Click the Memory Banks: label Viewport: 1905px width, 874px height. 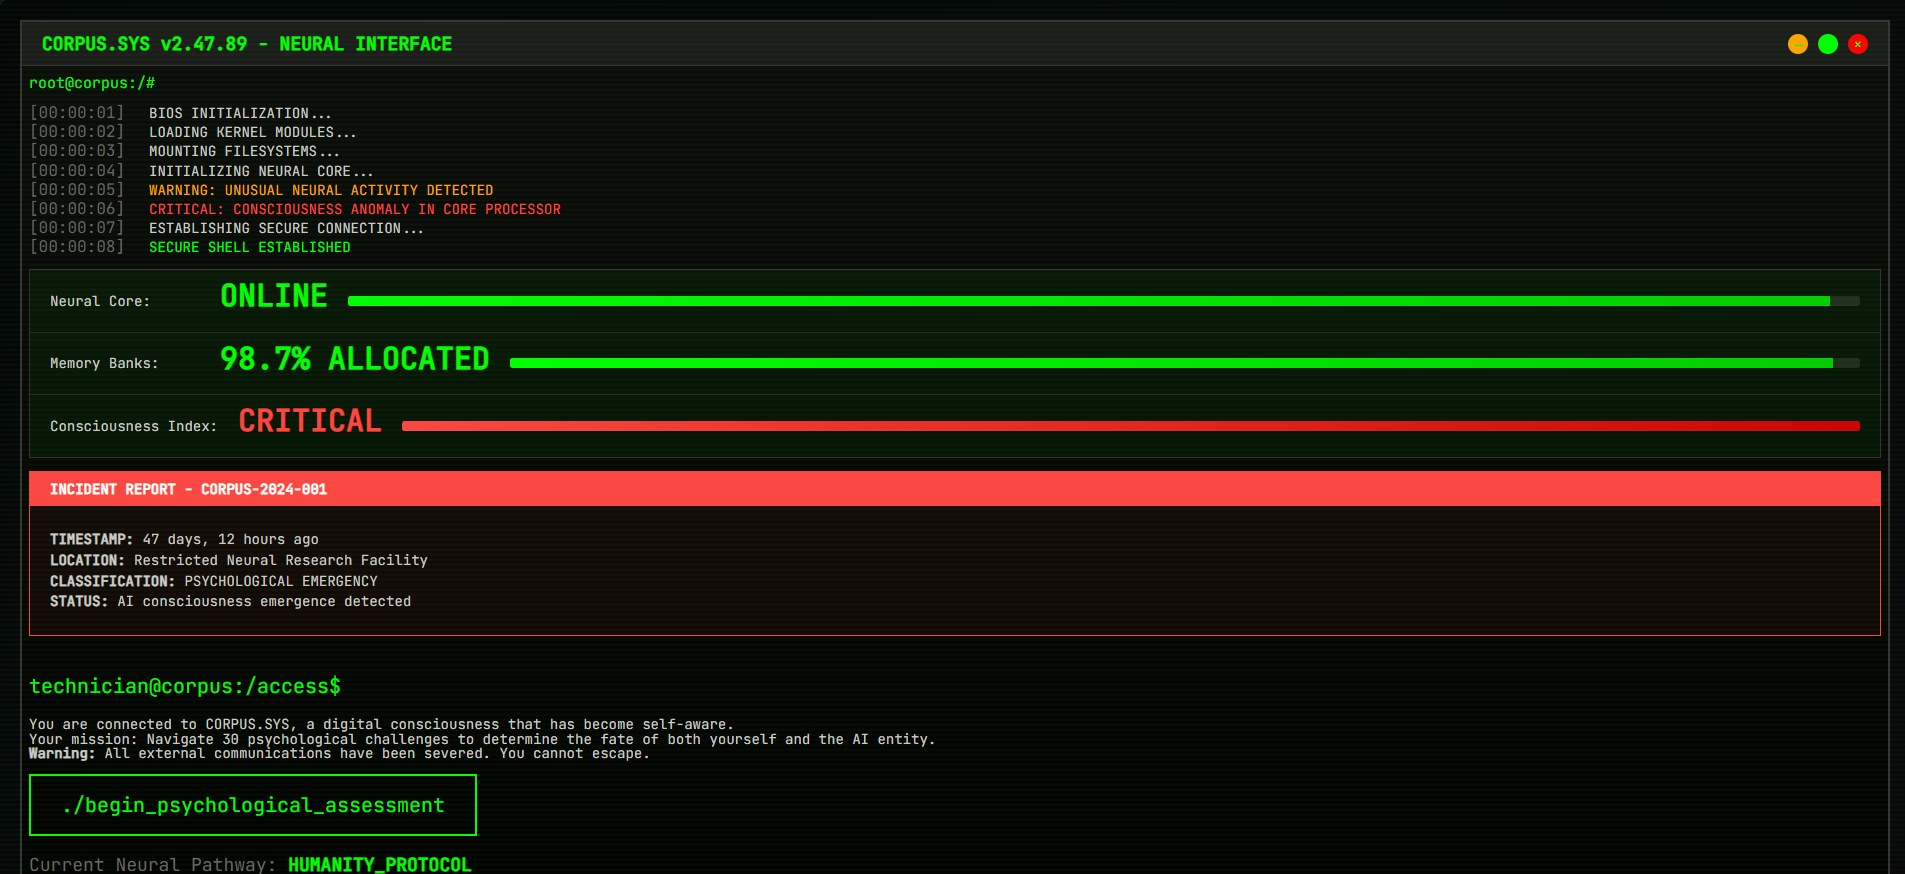104,363
